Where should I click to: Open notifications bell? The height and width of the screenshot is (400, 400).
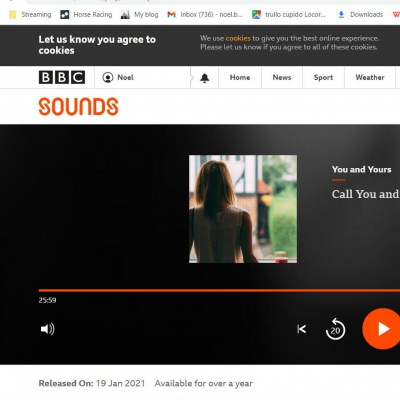point(205,78)
